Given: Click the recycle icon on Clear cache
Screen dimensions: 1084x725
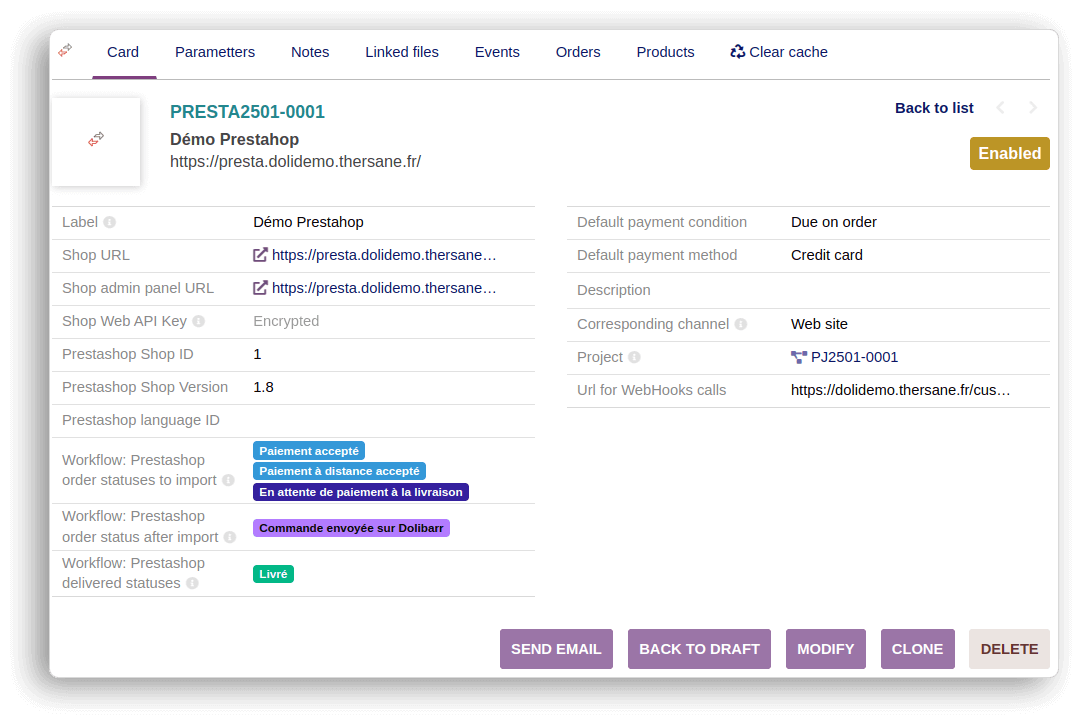Looking at the screenshot, I should pyautogui.click(x=738, y=52).
